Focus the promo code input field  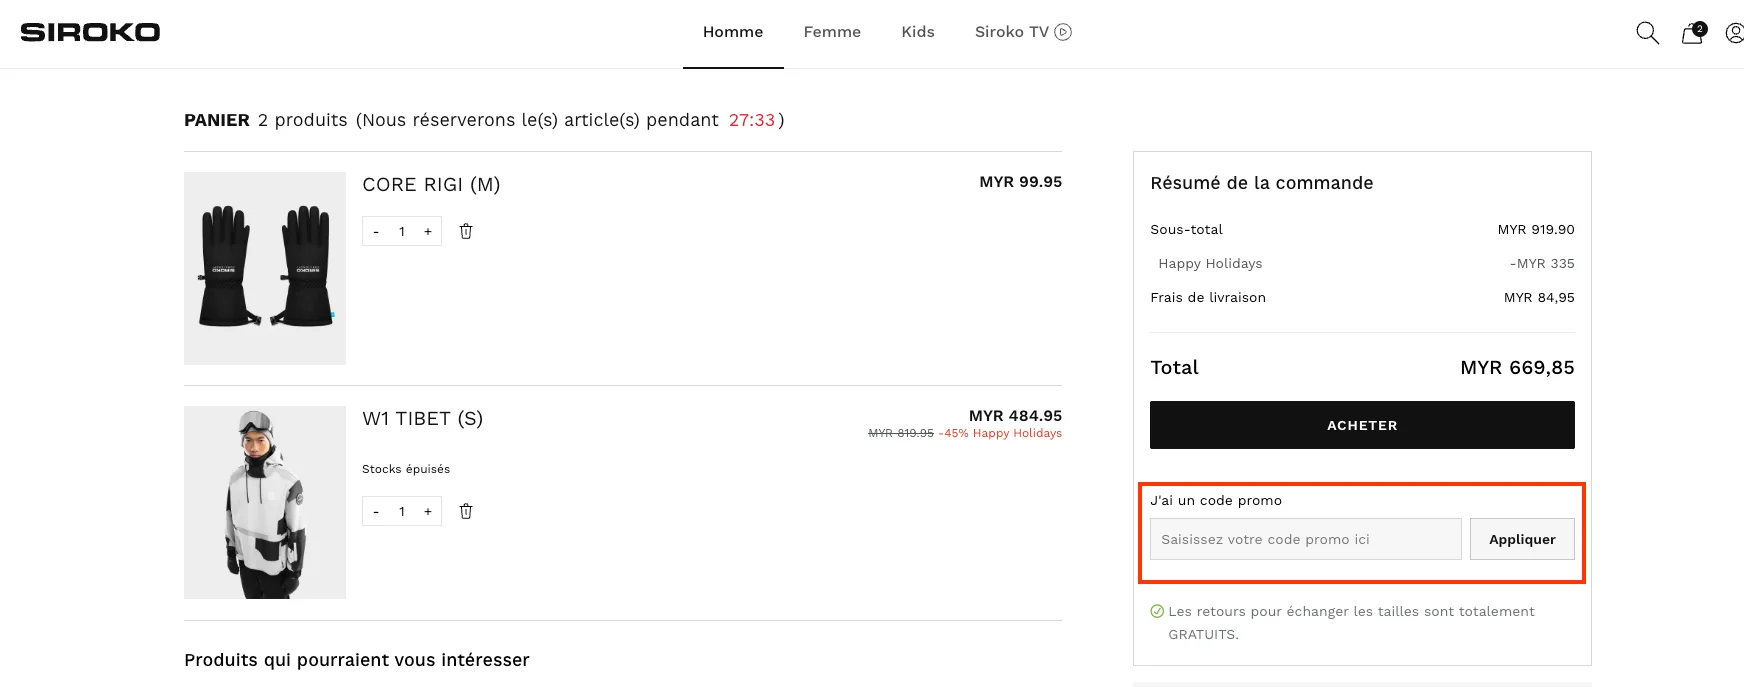pyautogui.click(x=1305, y=539)
